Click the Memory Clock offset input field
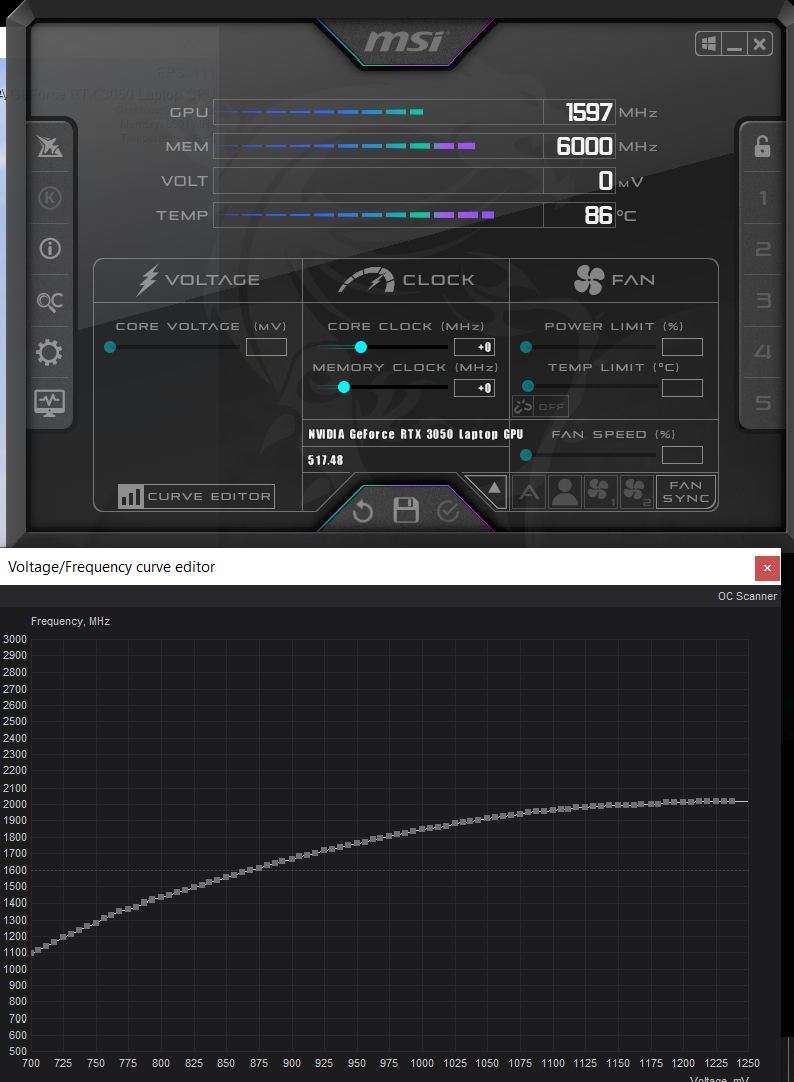The width and height of the screenshot is (794, 1082). (x=474, y=388)
